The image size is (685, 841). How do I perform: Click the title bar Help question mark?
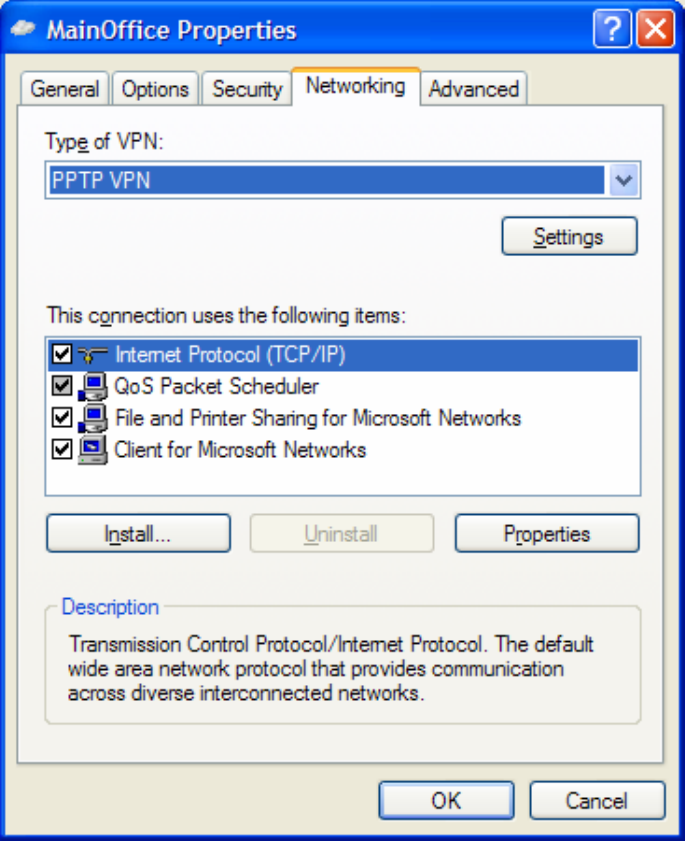click(x=611, y=30)
